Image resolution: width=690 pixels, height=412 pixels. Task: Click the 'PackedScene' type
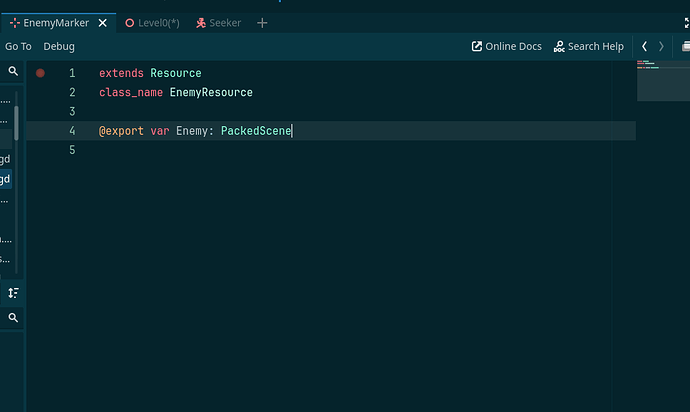pos(256,131)
